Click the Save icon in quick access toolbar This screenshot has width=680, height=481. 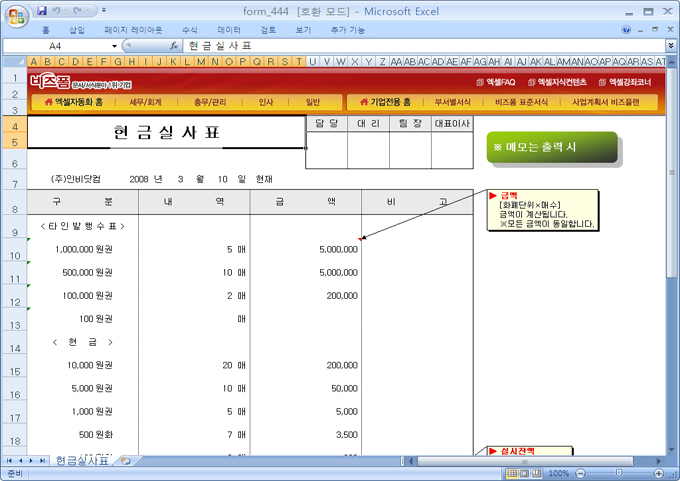[41, 10]
